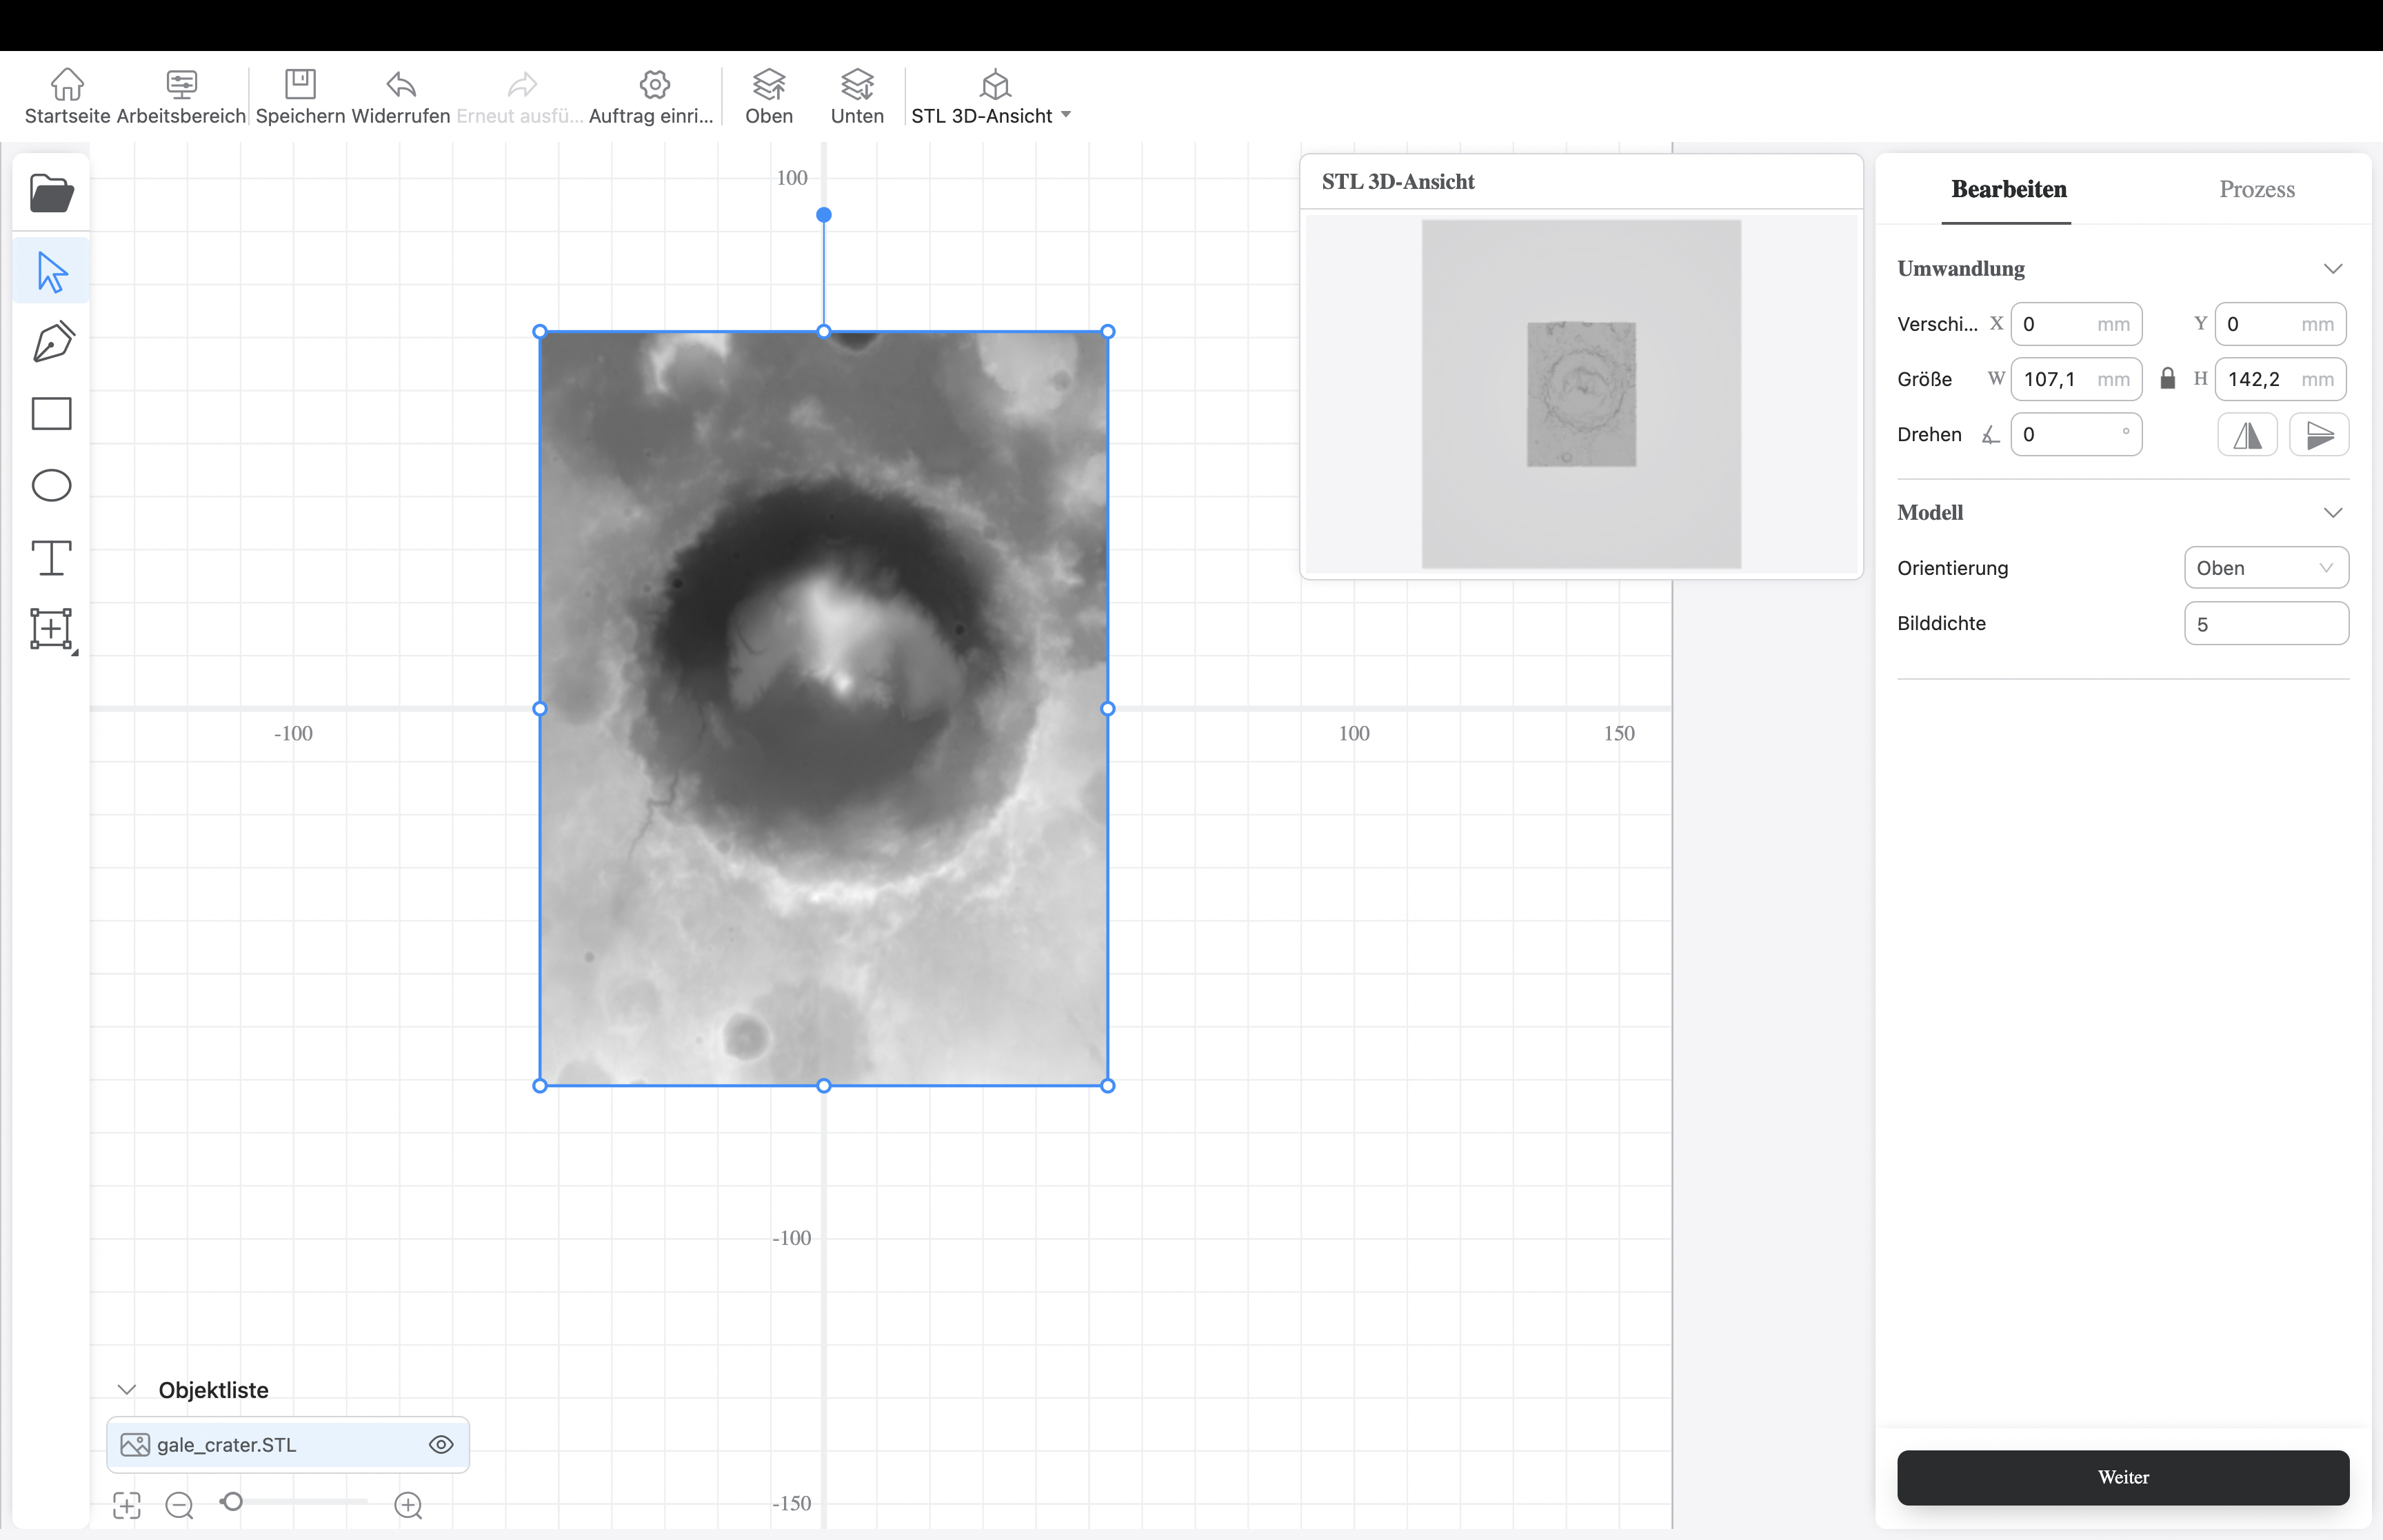
Task: Click the zoom slider handle
Action: point(233,1502)
